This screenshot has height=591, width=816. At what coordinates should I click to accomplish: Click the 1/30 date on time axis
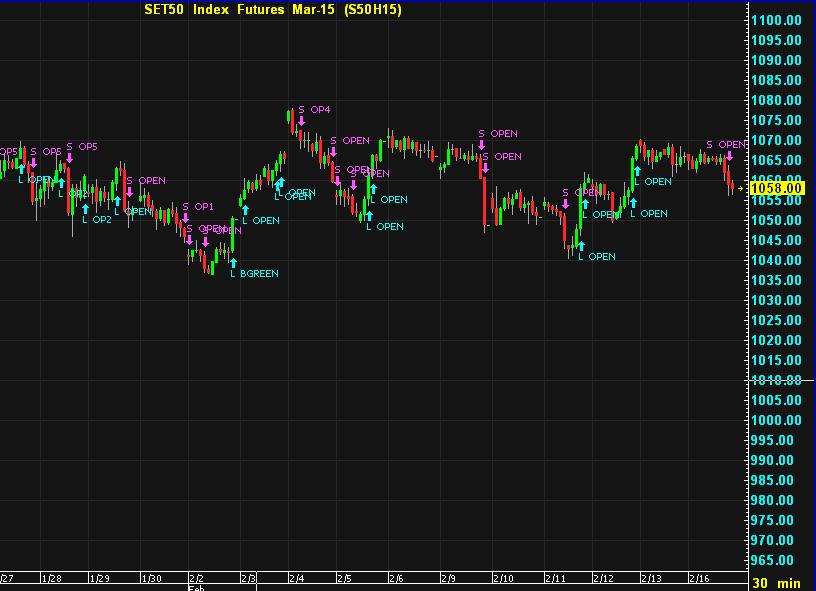pos(152,578)
